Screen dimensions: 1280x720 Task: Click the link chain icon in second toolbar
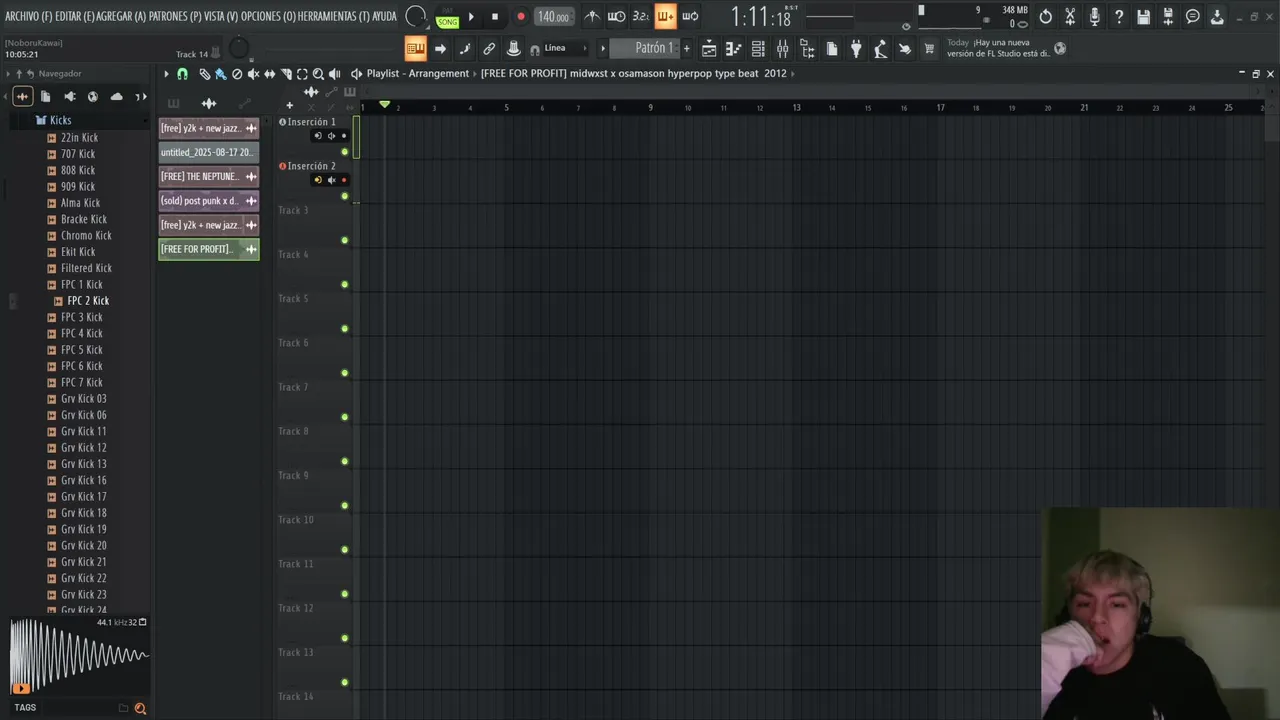click(x=489, y=49)
